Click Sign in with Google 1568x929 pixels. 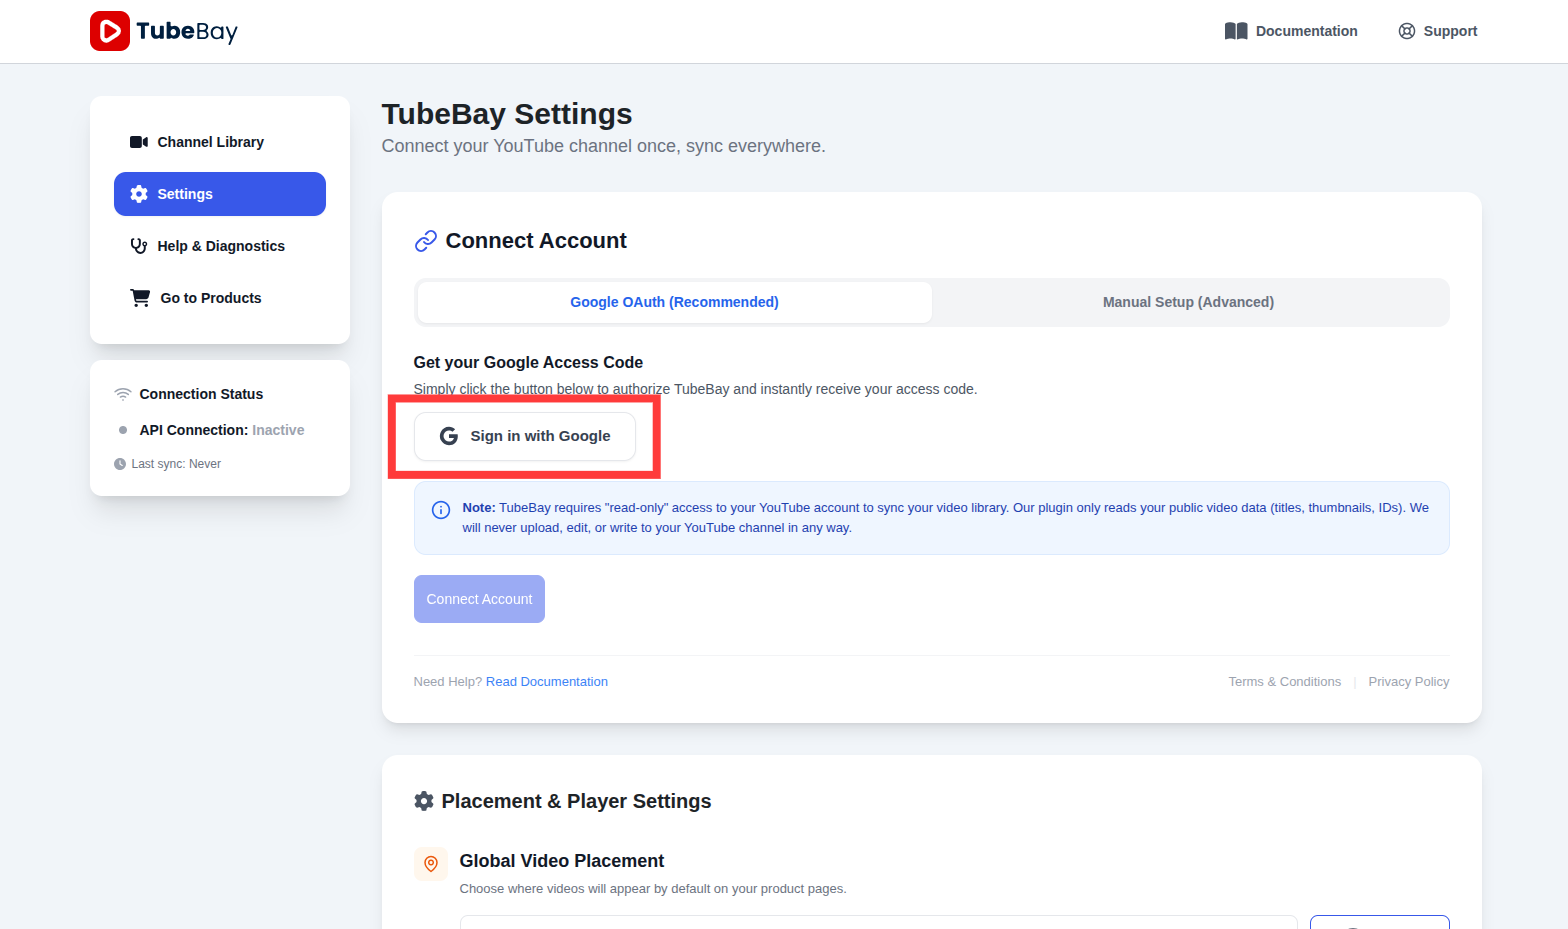pyautogui.click(x=525, y=436)
